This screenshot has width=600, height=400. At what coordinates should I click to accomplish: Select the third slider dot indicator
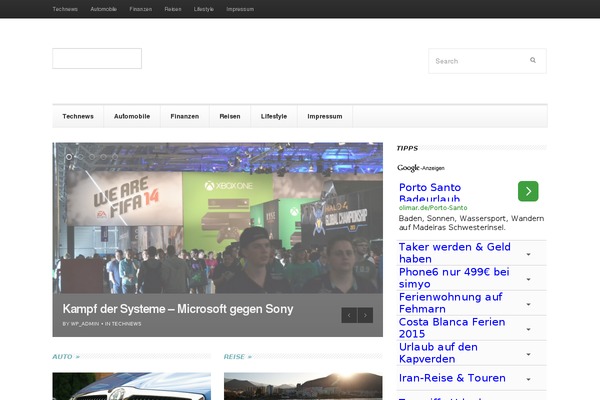coord(92,157)
